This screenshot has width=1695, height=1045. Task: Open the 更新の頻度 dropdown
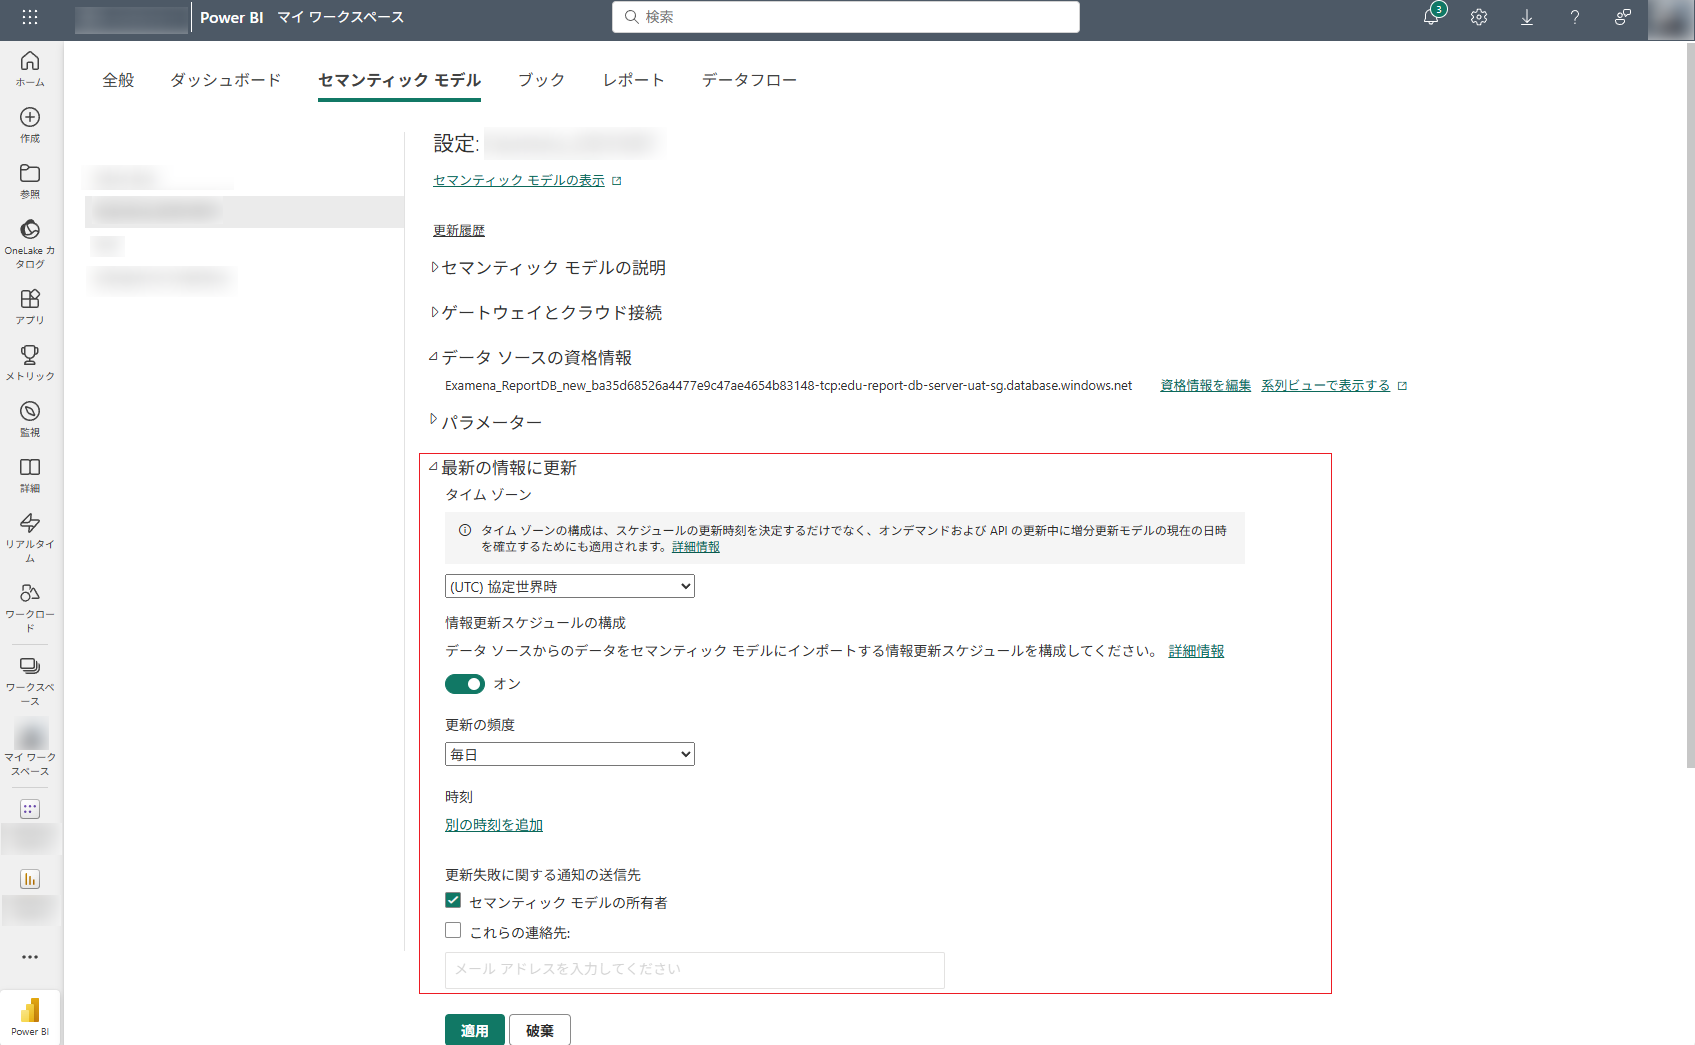point(569,754)
